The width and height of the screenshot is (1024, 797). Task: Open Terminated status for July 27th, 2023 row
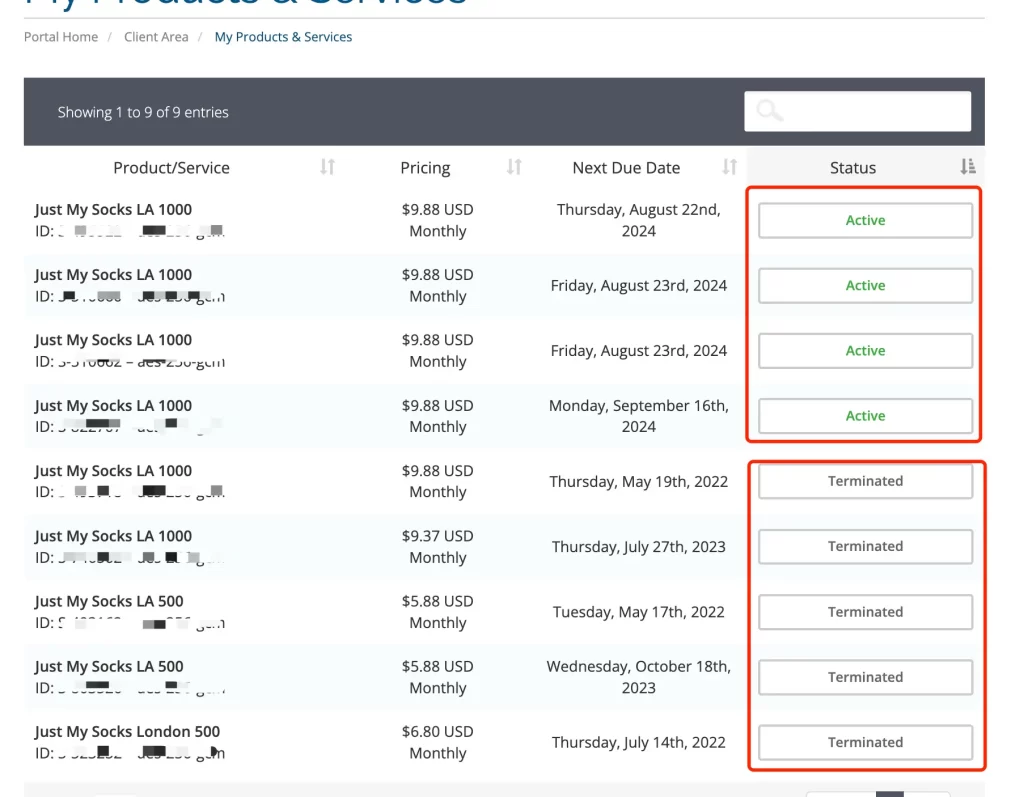tap(865, 546)
